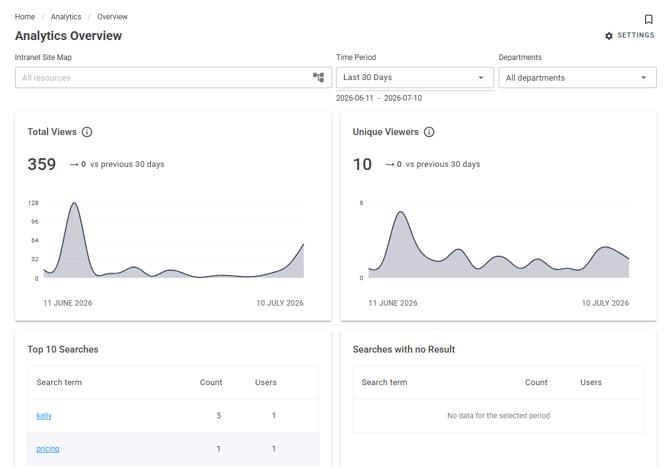Click the bookmark icon at top right
Screen dimensions: 670x467
tap(648, 19)
